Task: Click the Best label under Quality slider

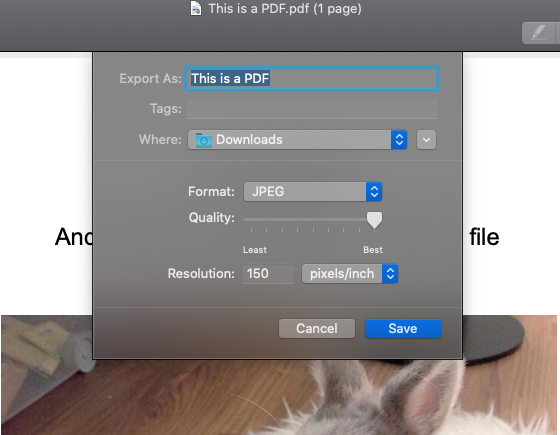Action: pos(373,250)
